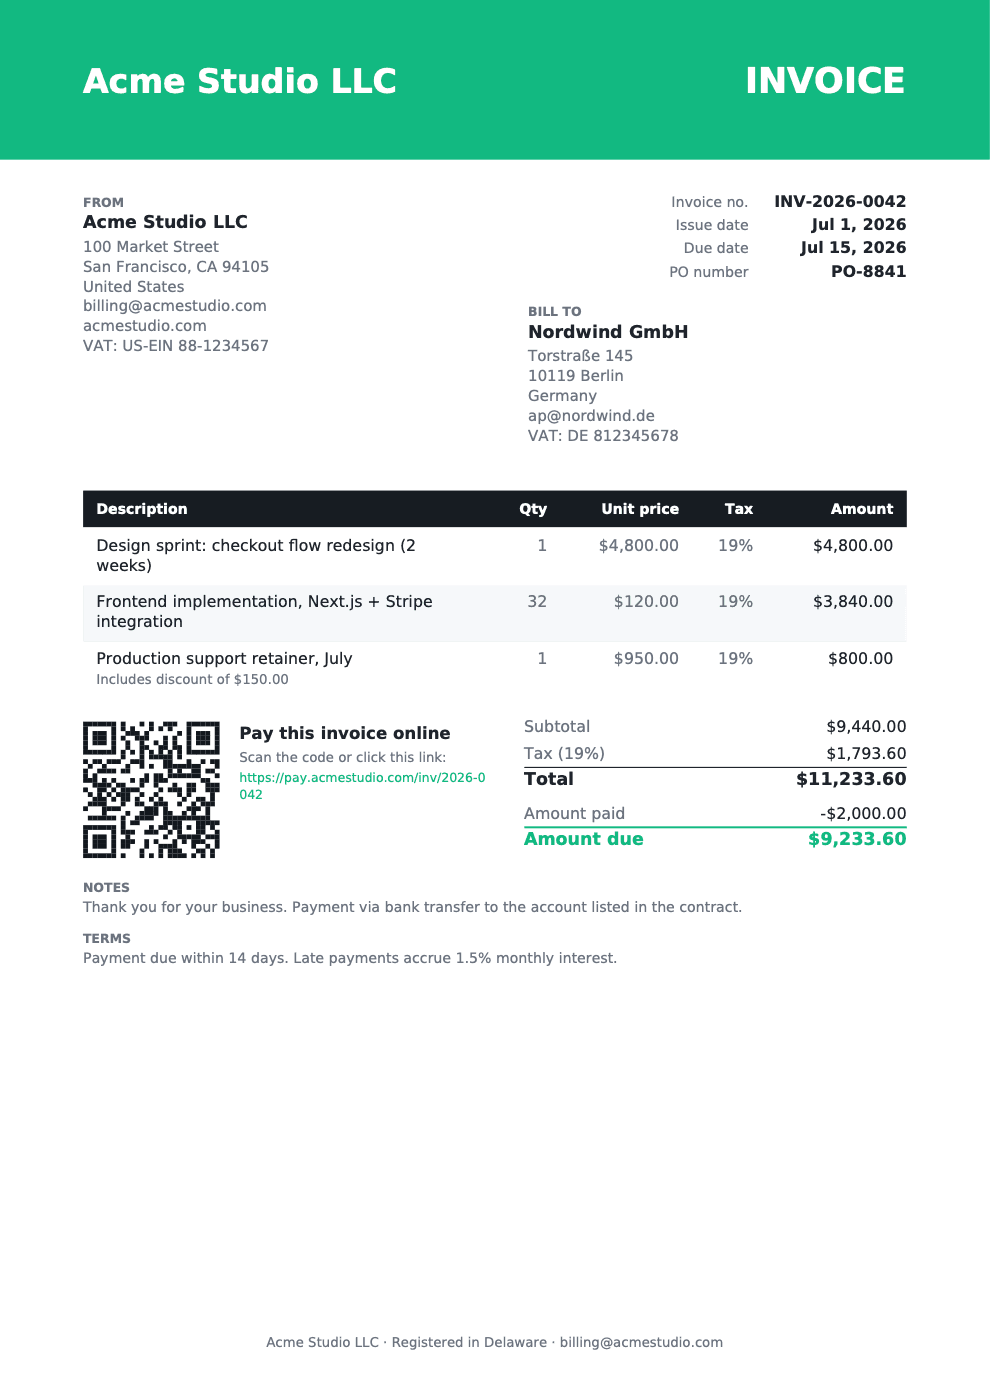Select 'Scan the code or click this link' text
990x1400 pixels.
pyautogui.click(x=343, y=758)
